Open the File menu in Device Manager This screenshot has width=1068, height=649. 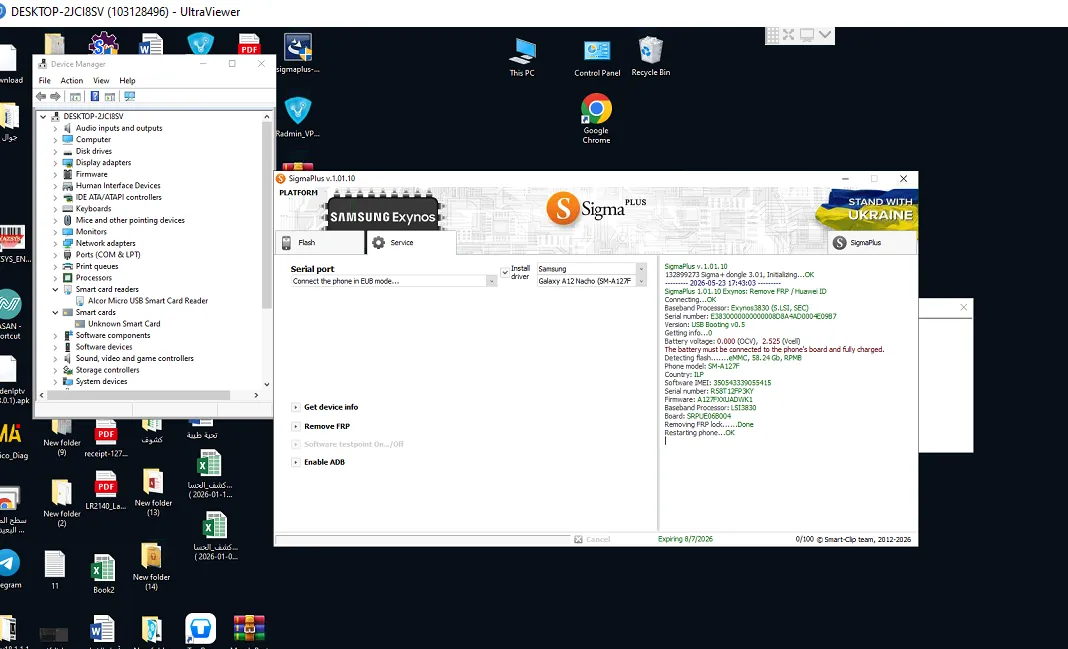44,80
